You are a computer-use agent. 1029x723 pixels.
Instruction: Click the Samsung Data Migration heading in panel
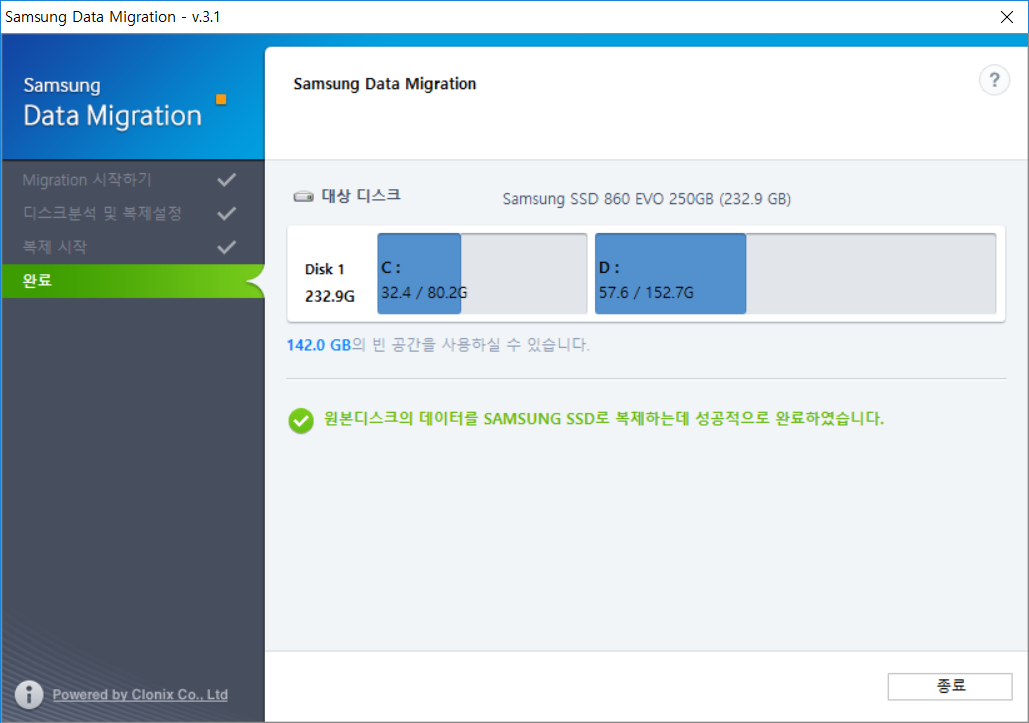click(x=385, y=84)
